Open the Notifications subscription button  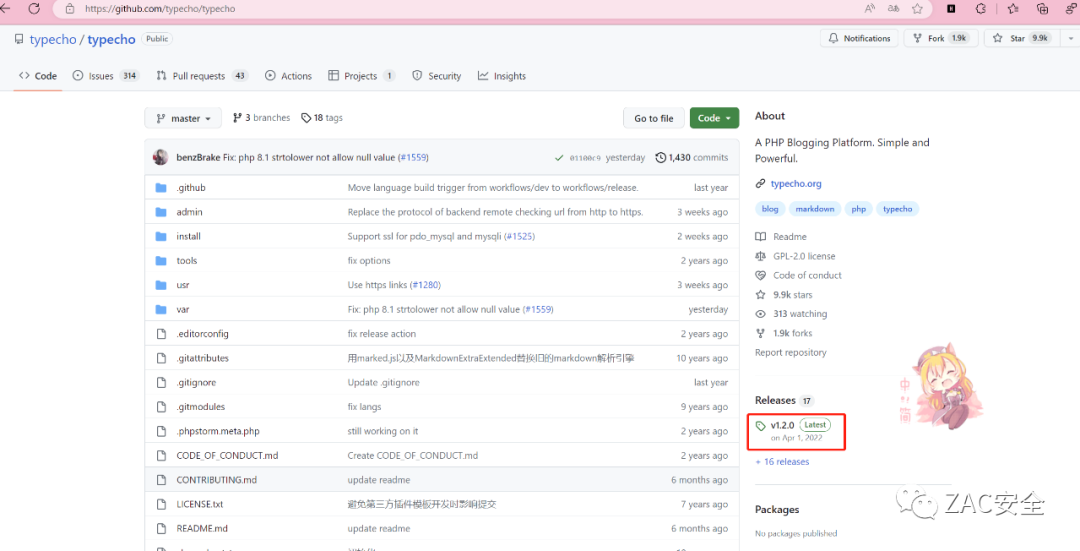(x=858, y=38)
